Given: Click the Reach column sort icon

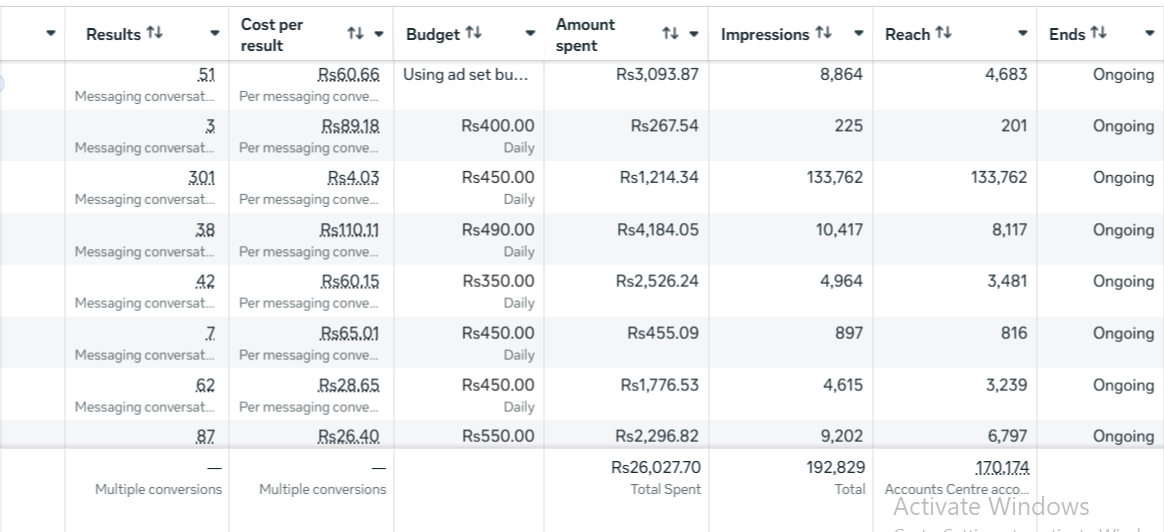Looking at the screenshot, I should click(942, 34).
